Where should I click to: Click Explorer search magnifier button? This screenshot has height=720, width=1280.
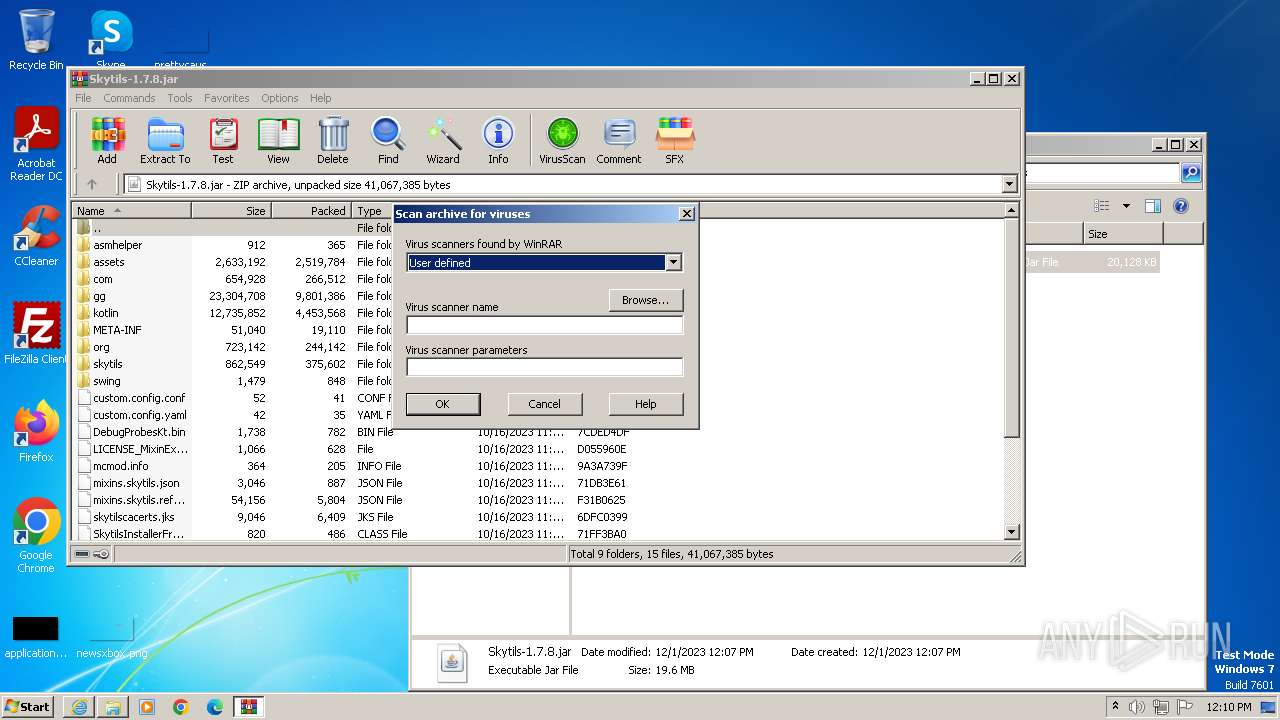(x=1190, y=173)
